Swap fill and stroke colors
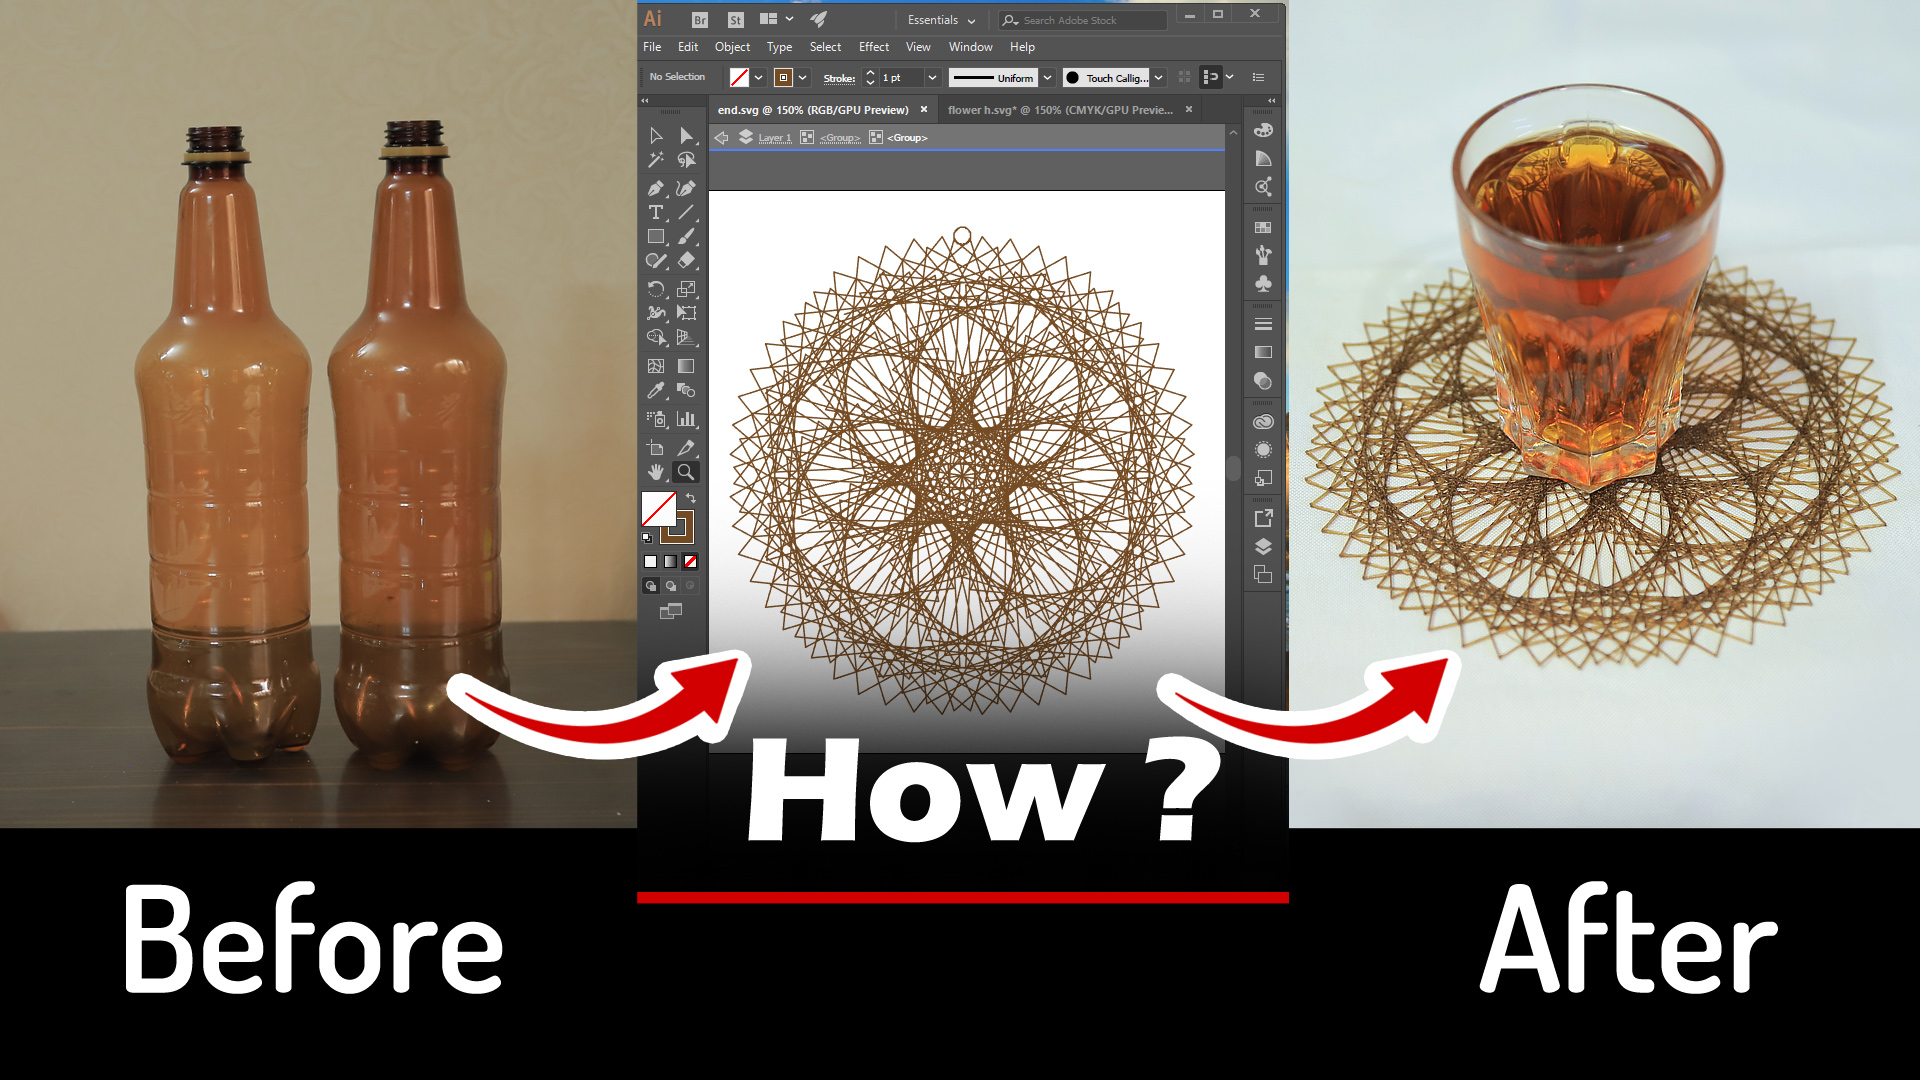1920x1080 pixels. click(690, 497)
